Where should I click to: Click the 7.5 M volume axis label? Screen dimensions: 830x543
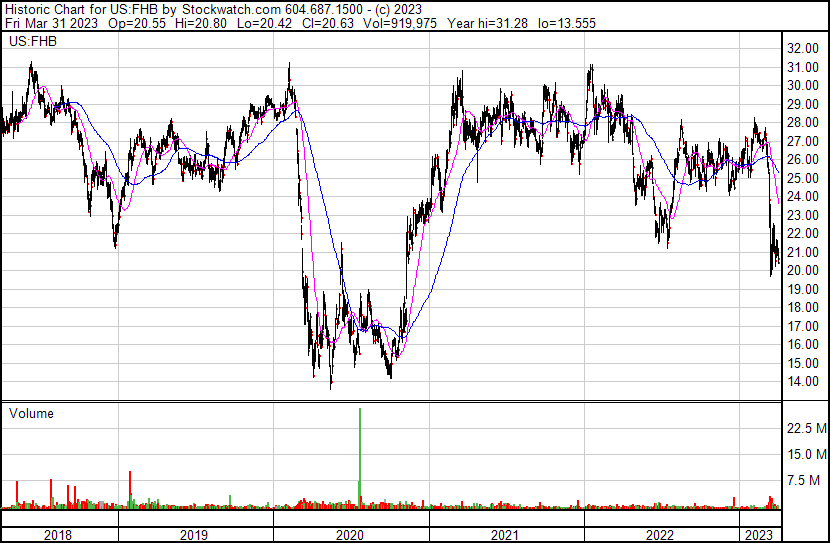click(809, 481)
